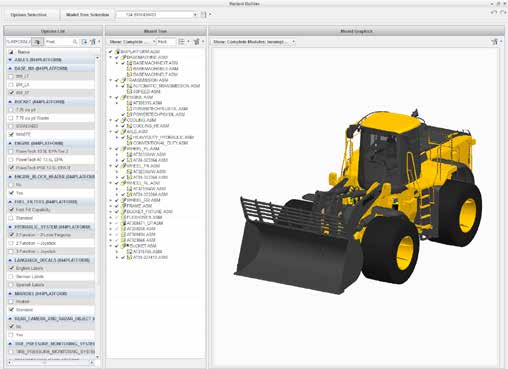Switch to the Model Tree Selection tab
The image size is (508, 369).
click(x=87, y=15)
